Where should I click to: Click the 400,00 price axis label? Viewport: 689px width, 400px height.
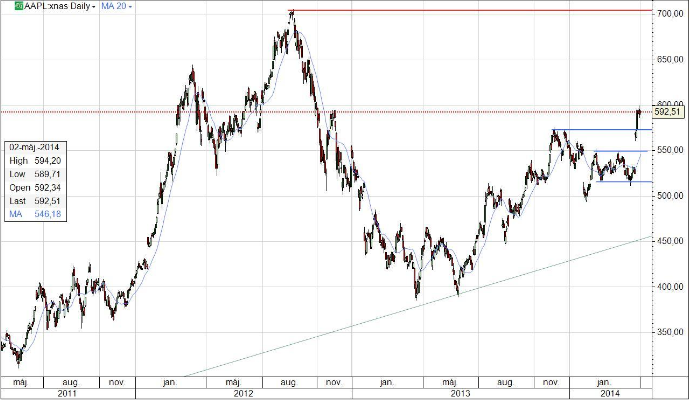point(670,287)
